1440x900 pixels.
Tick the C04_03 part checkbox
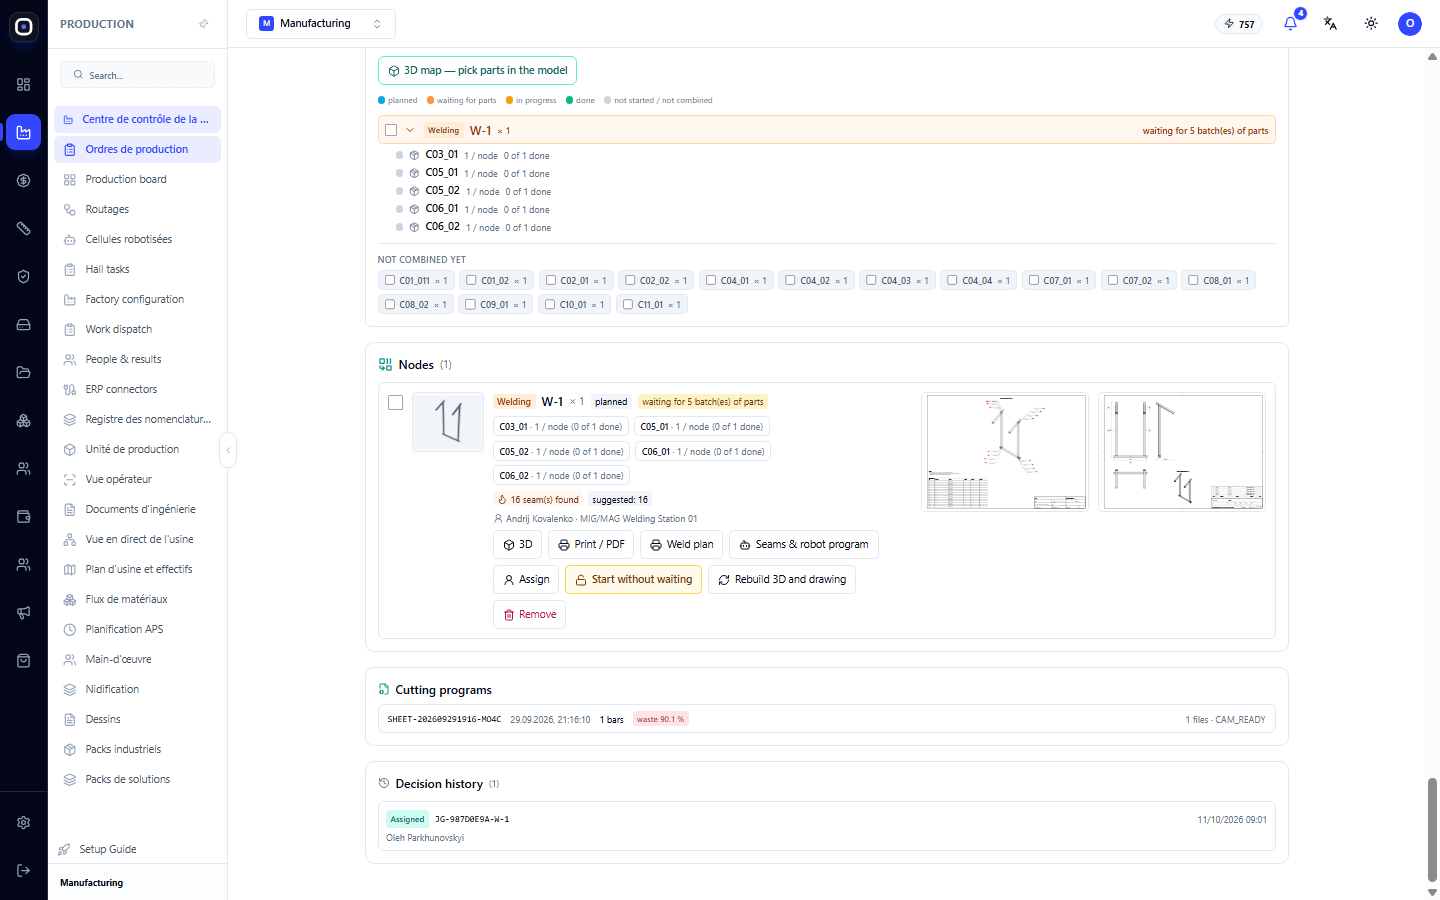871,280
